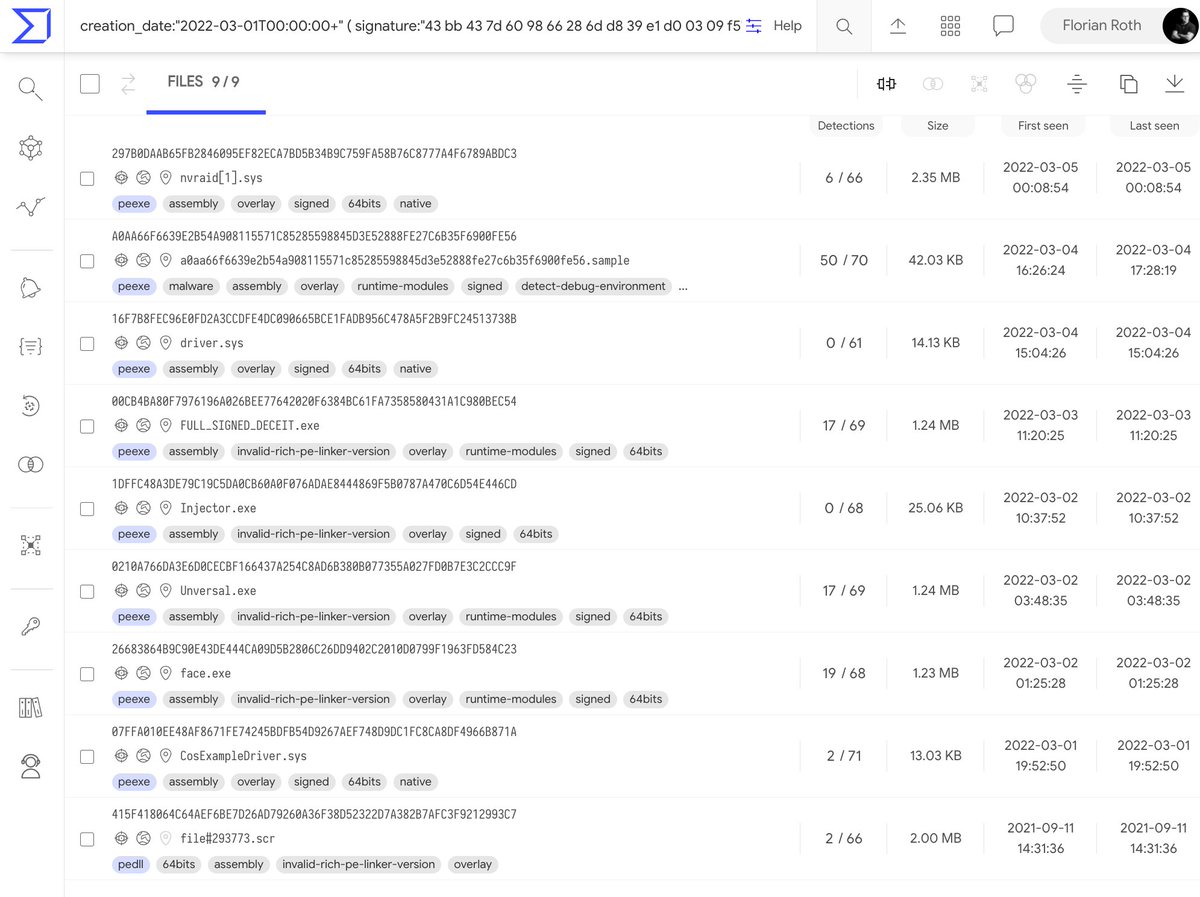Click the similarity face icon beside Unversal.exe
The image size is (1200, 897).
pyautogui.click(x=144, y=591)
